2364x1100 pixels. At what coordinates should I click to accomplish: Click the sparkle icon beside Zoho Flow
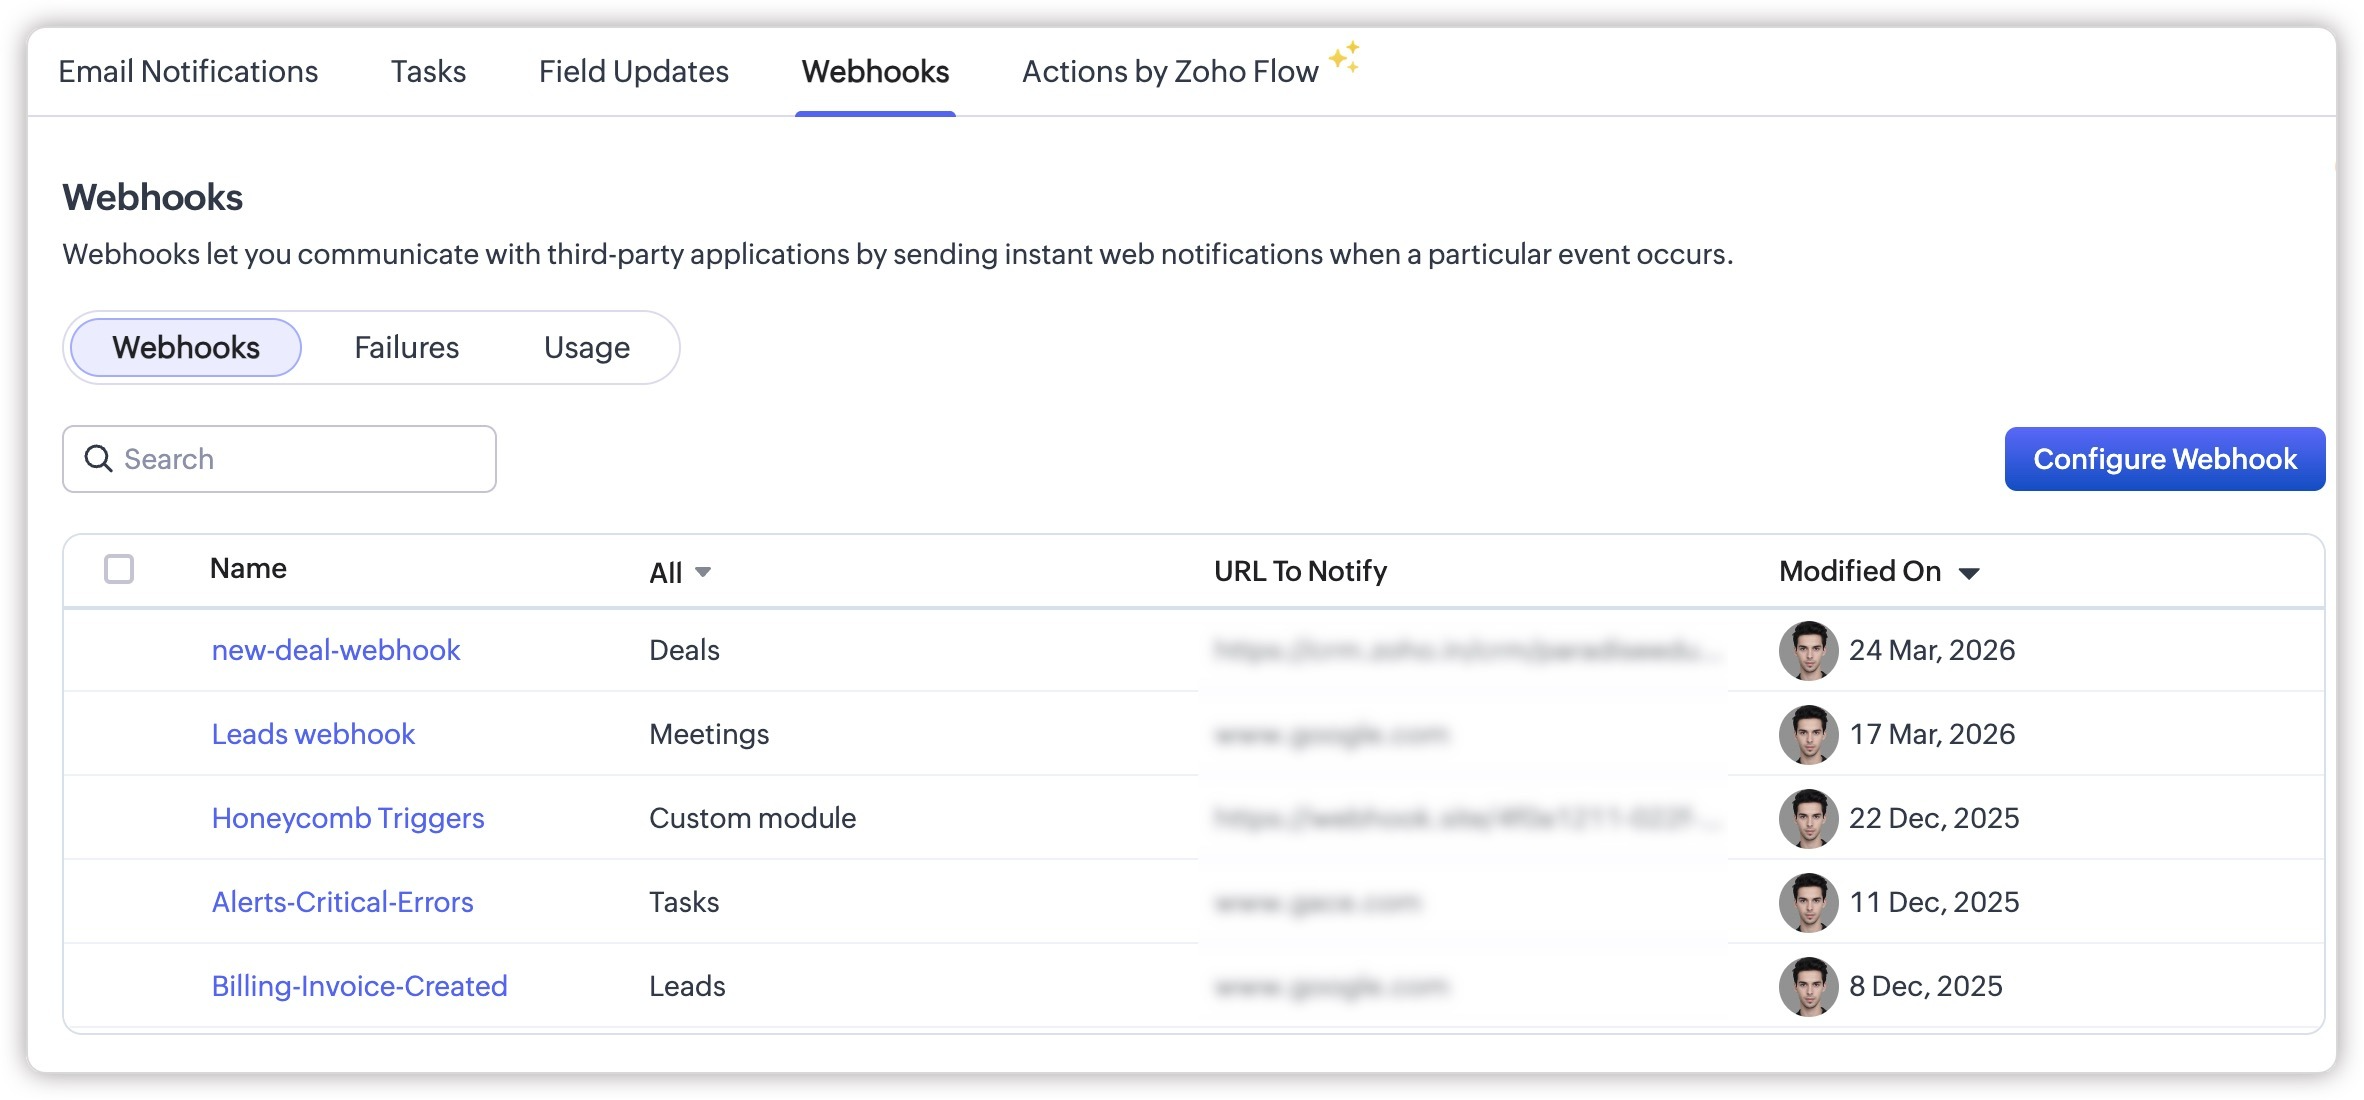click(x=1345, y=57)
